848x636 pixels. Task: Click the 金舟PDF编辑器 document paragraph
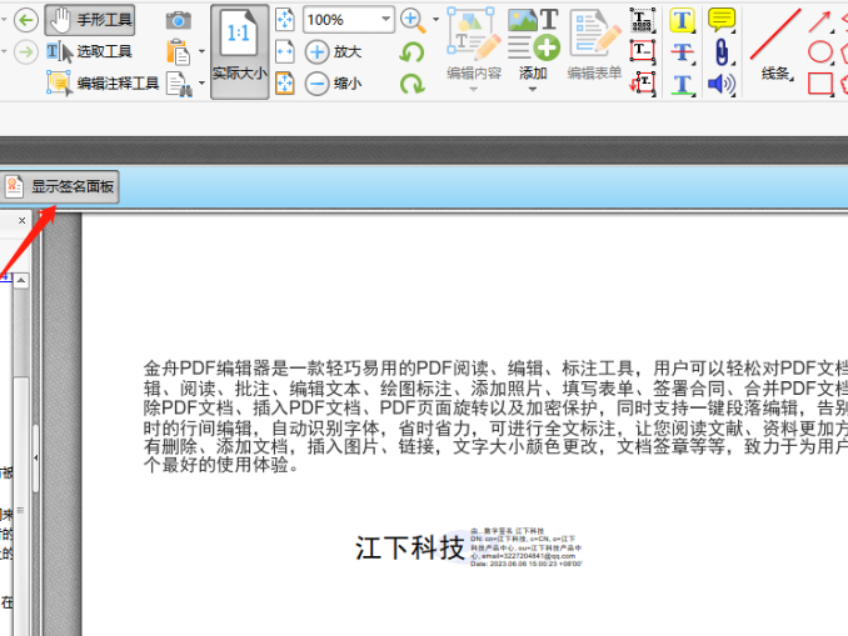[495, 416]
